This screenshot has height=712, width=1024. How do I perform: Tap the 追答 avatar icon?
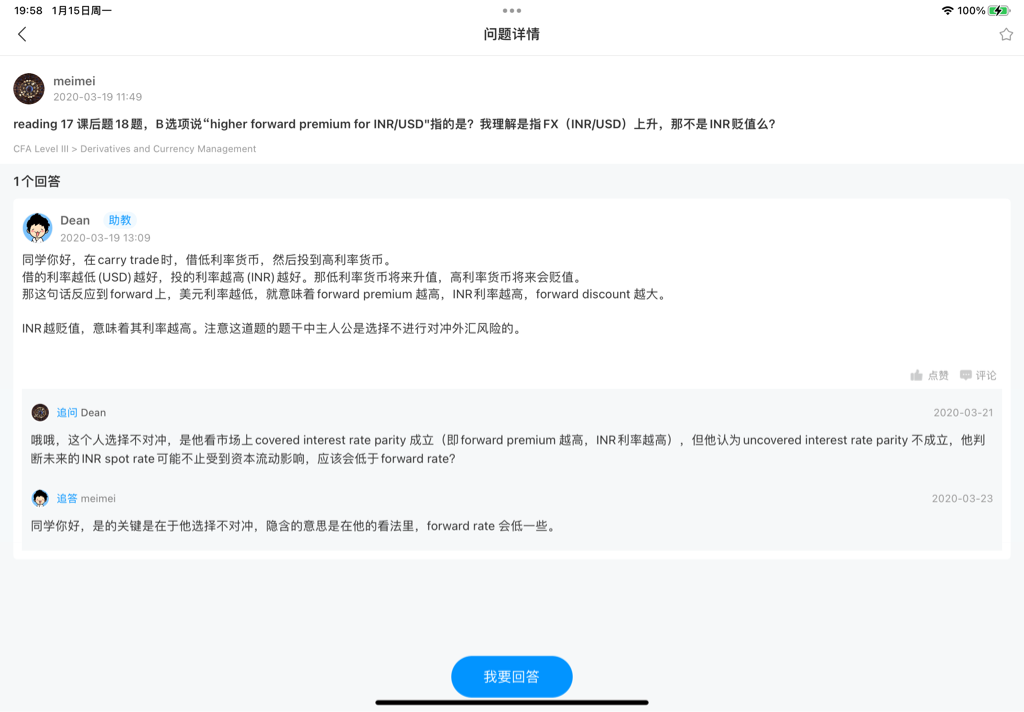(x=40, y=498)
